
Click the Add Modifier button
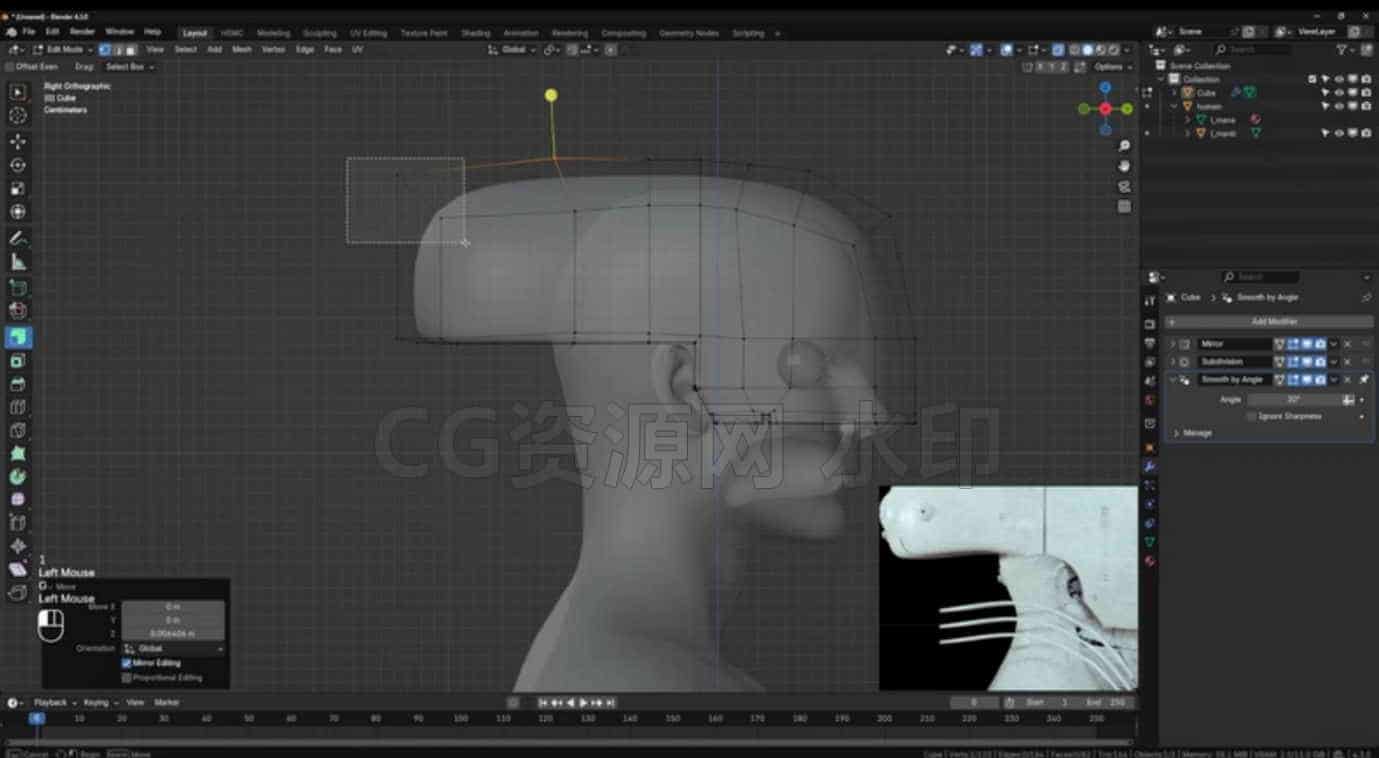[1269, 322]
